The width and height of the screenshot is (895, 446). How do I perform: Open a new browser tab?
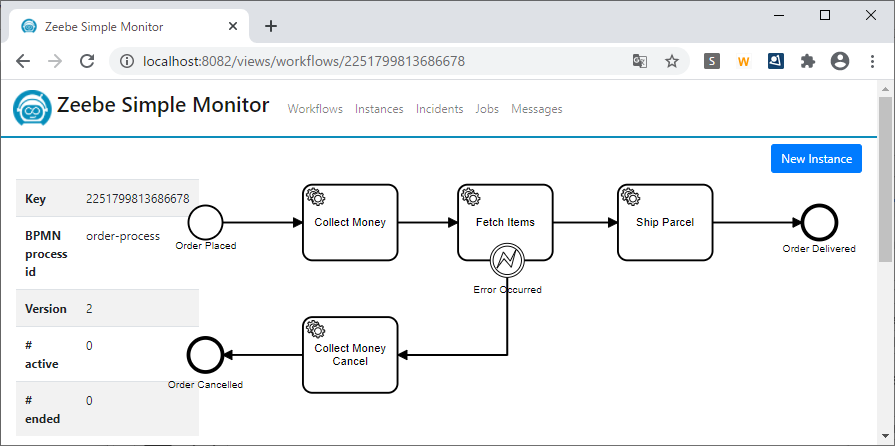pos(271,26)
